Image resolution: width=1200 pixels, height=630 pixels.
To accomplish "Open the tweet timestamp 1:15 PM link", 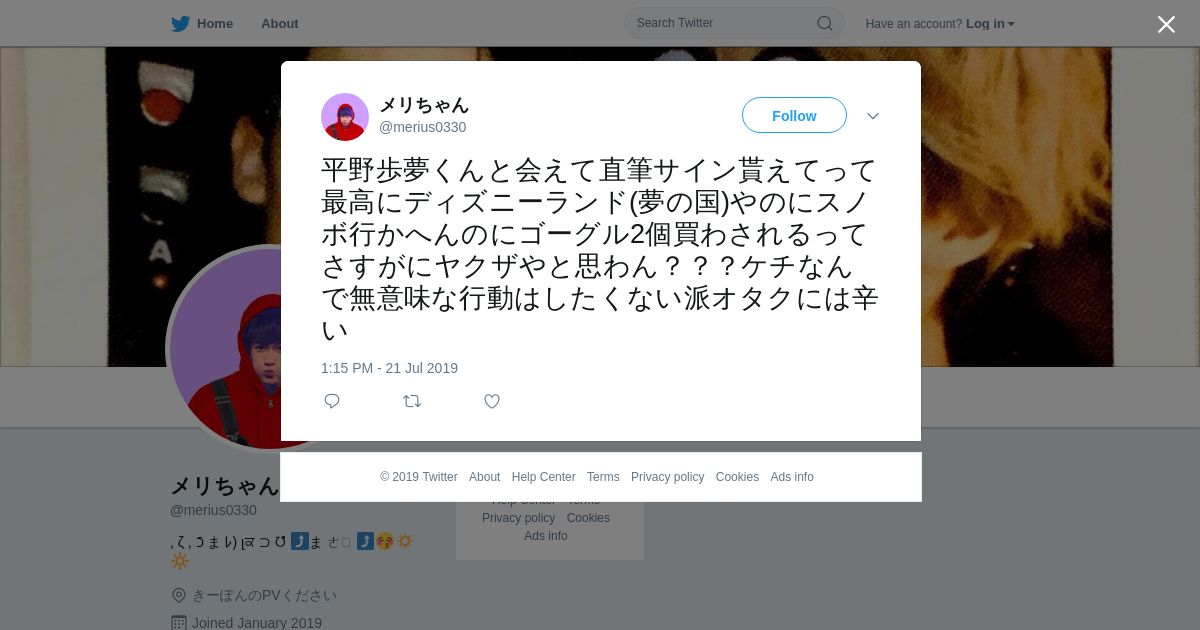I will [389, 368].
